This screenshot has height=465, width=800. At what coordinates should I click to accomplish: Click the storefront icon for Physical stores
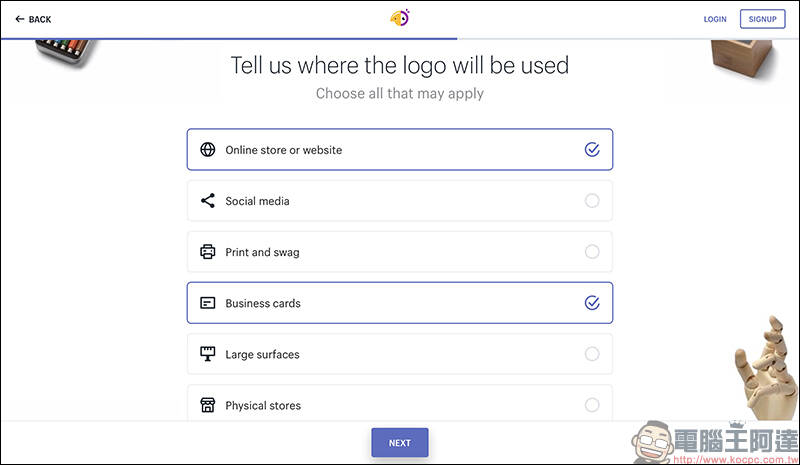(208, 405)
